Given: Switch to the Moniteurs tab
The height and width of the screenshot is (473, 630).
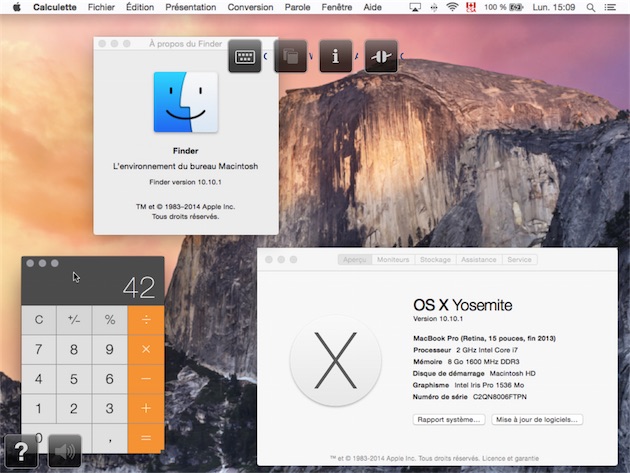Looking at the screenshot, I should tap(393, 260).
